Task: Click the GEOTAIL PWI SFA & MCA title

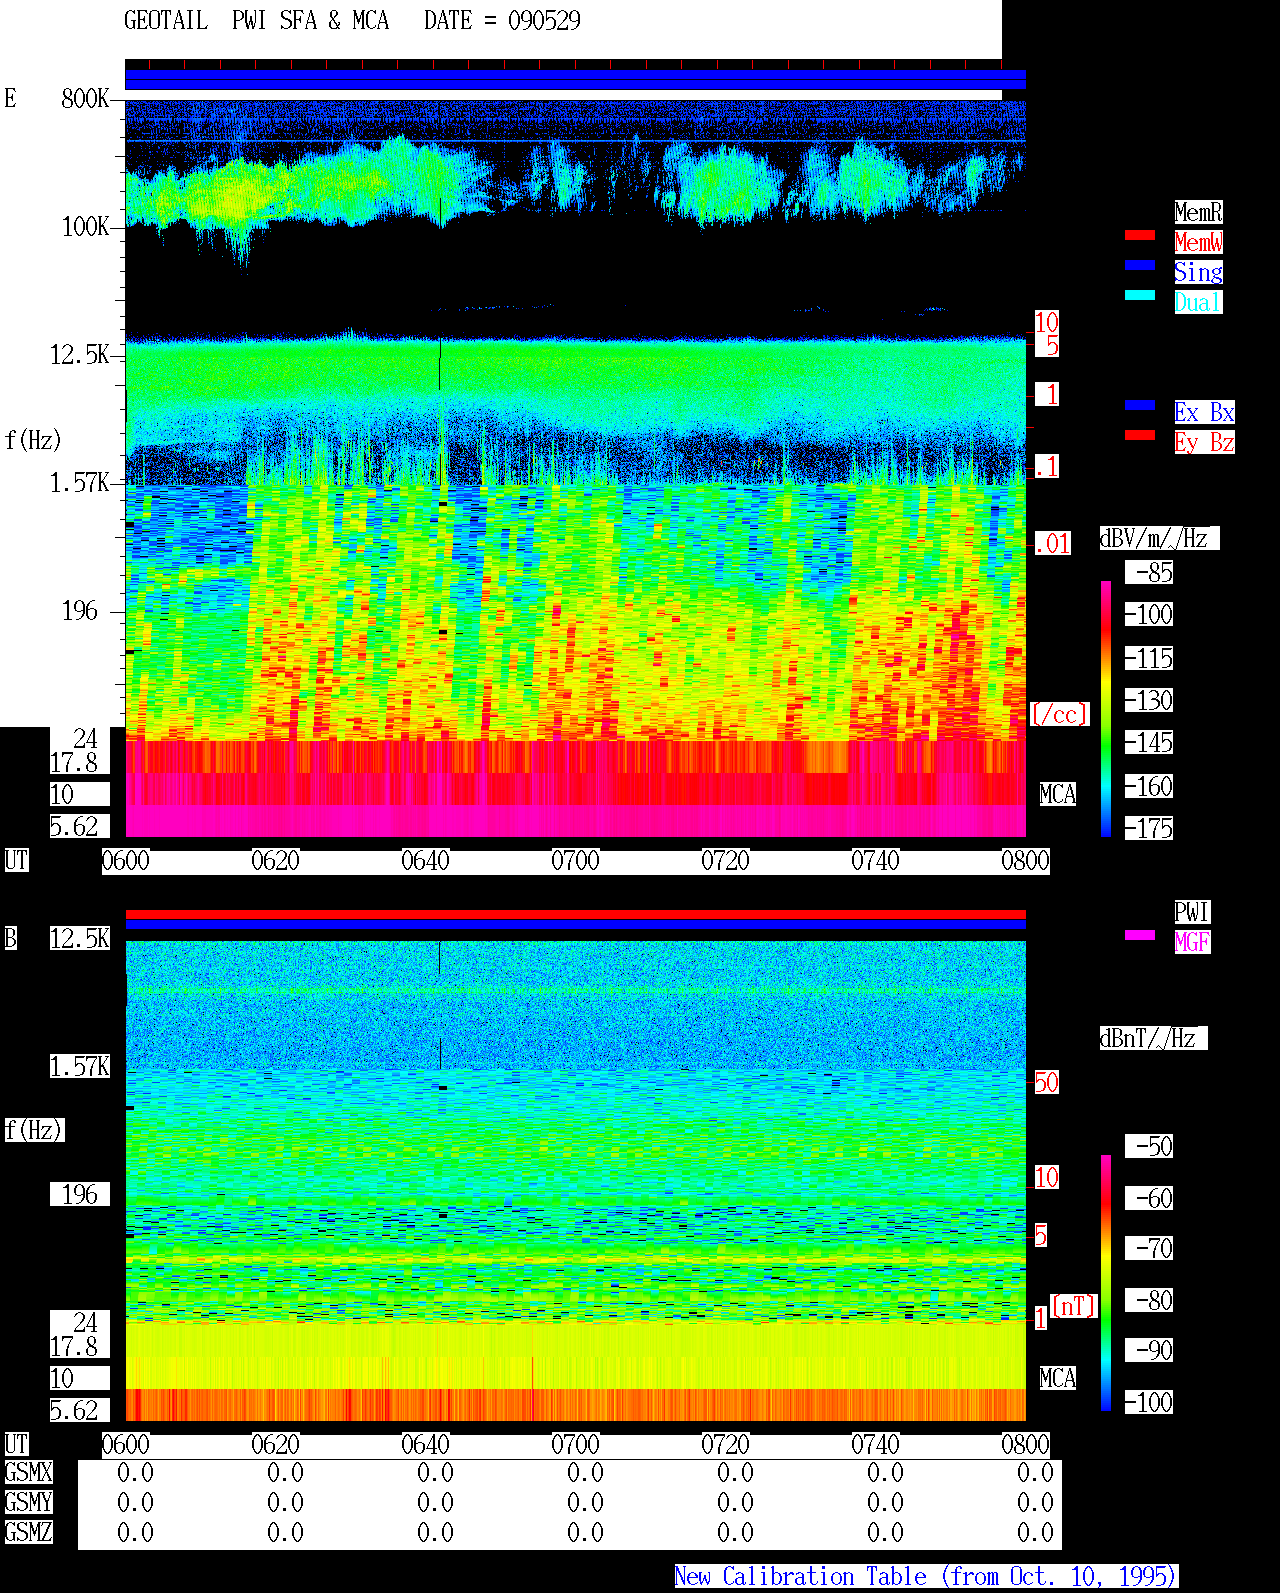Action: tap(256, 21)
